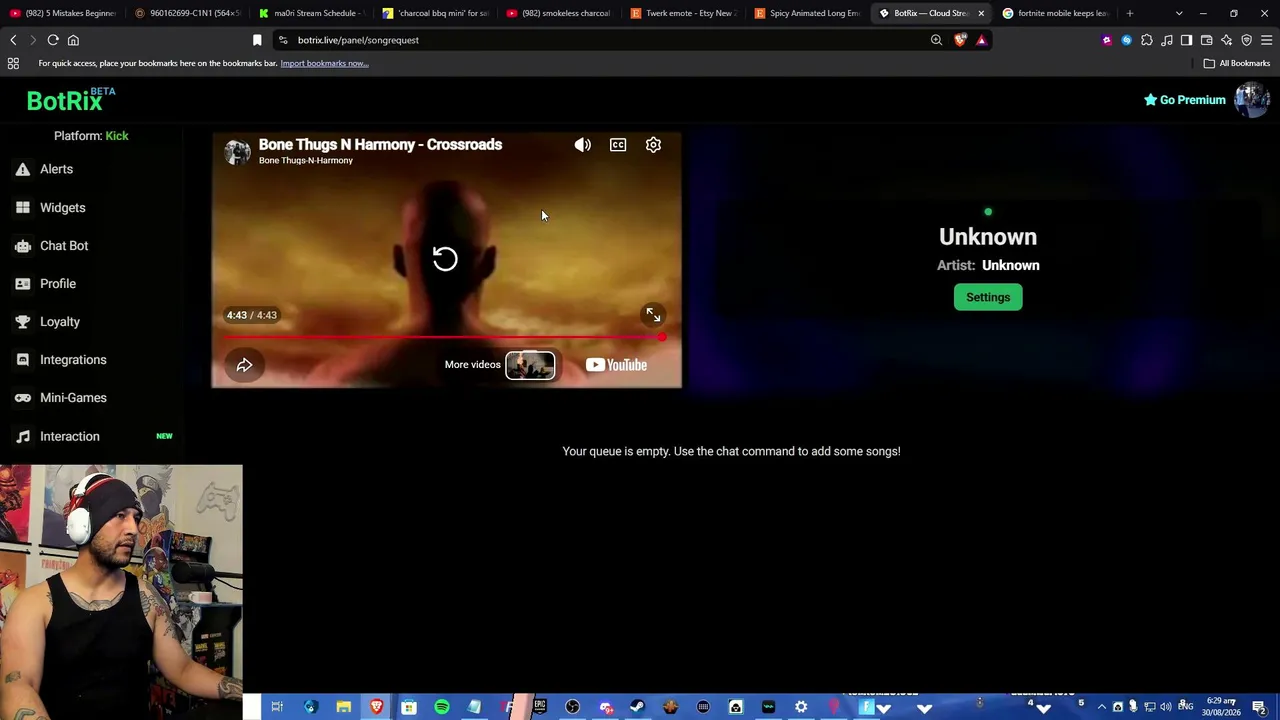The width and height of the screenshot is (1280, 720).
Task: Open the browser extensions puzzle icon
Action: (1146, 40)
